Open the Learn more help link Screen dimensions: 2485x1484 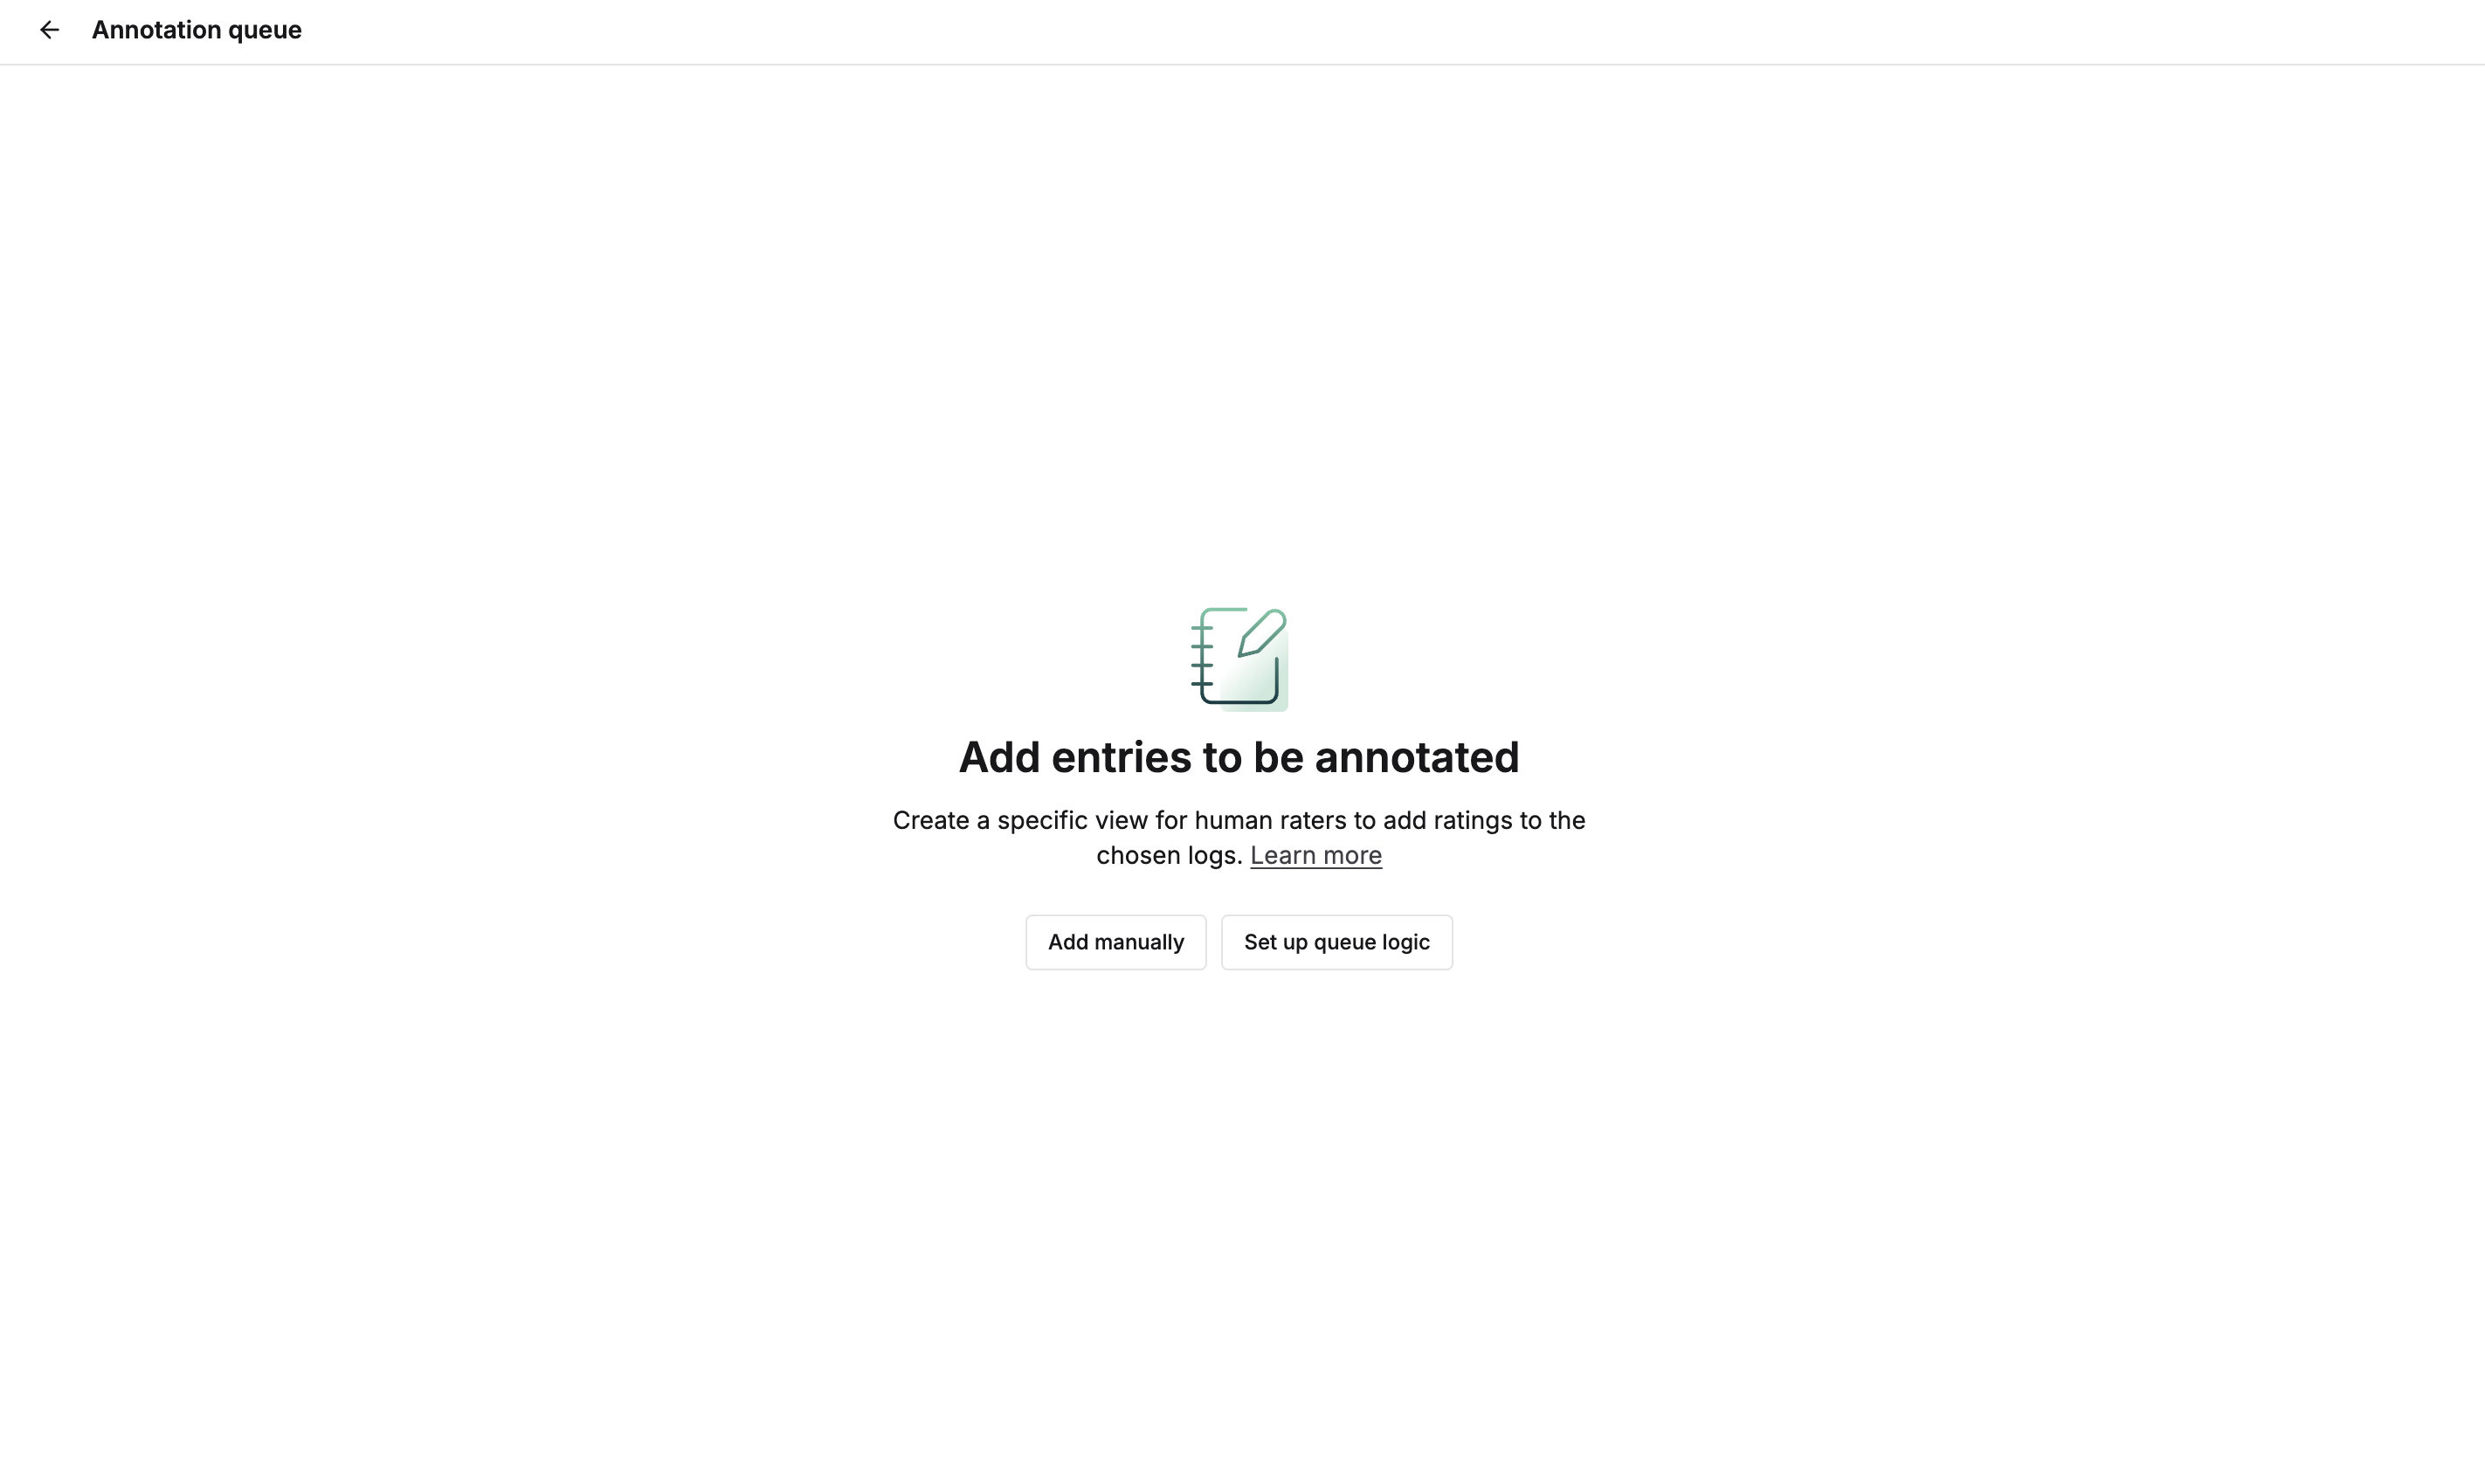point(1315,857)
